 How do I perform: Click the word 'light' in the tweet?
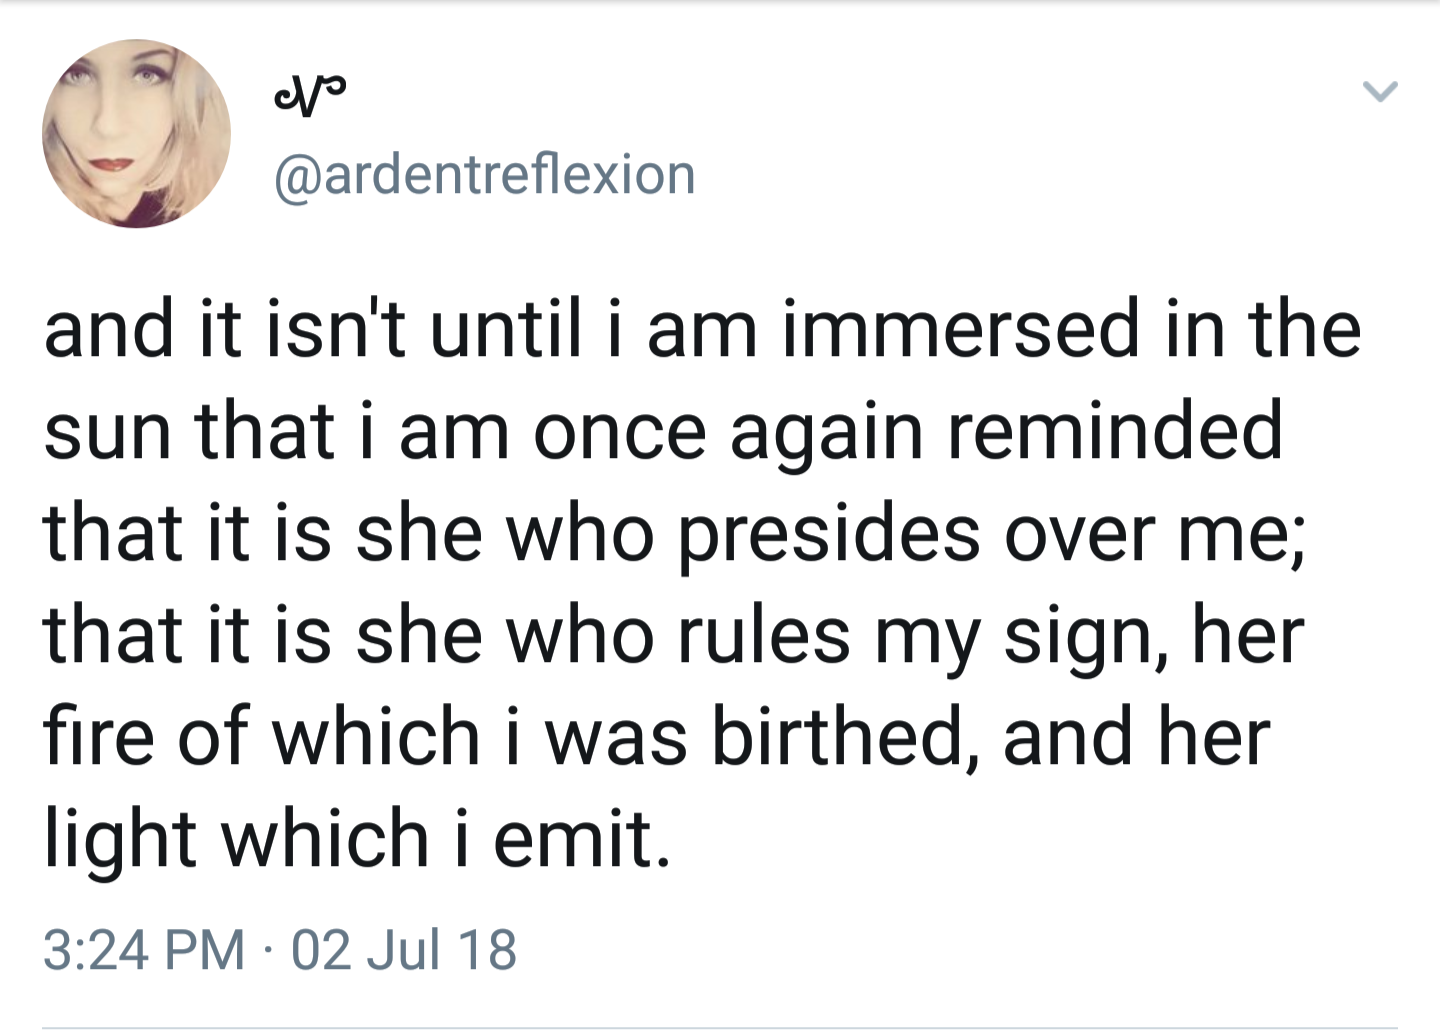click(120, 840)
